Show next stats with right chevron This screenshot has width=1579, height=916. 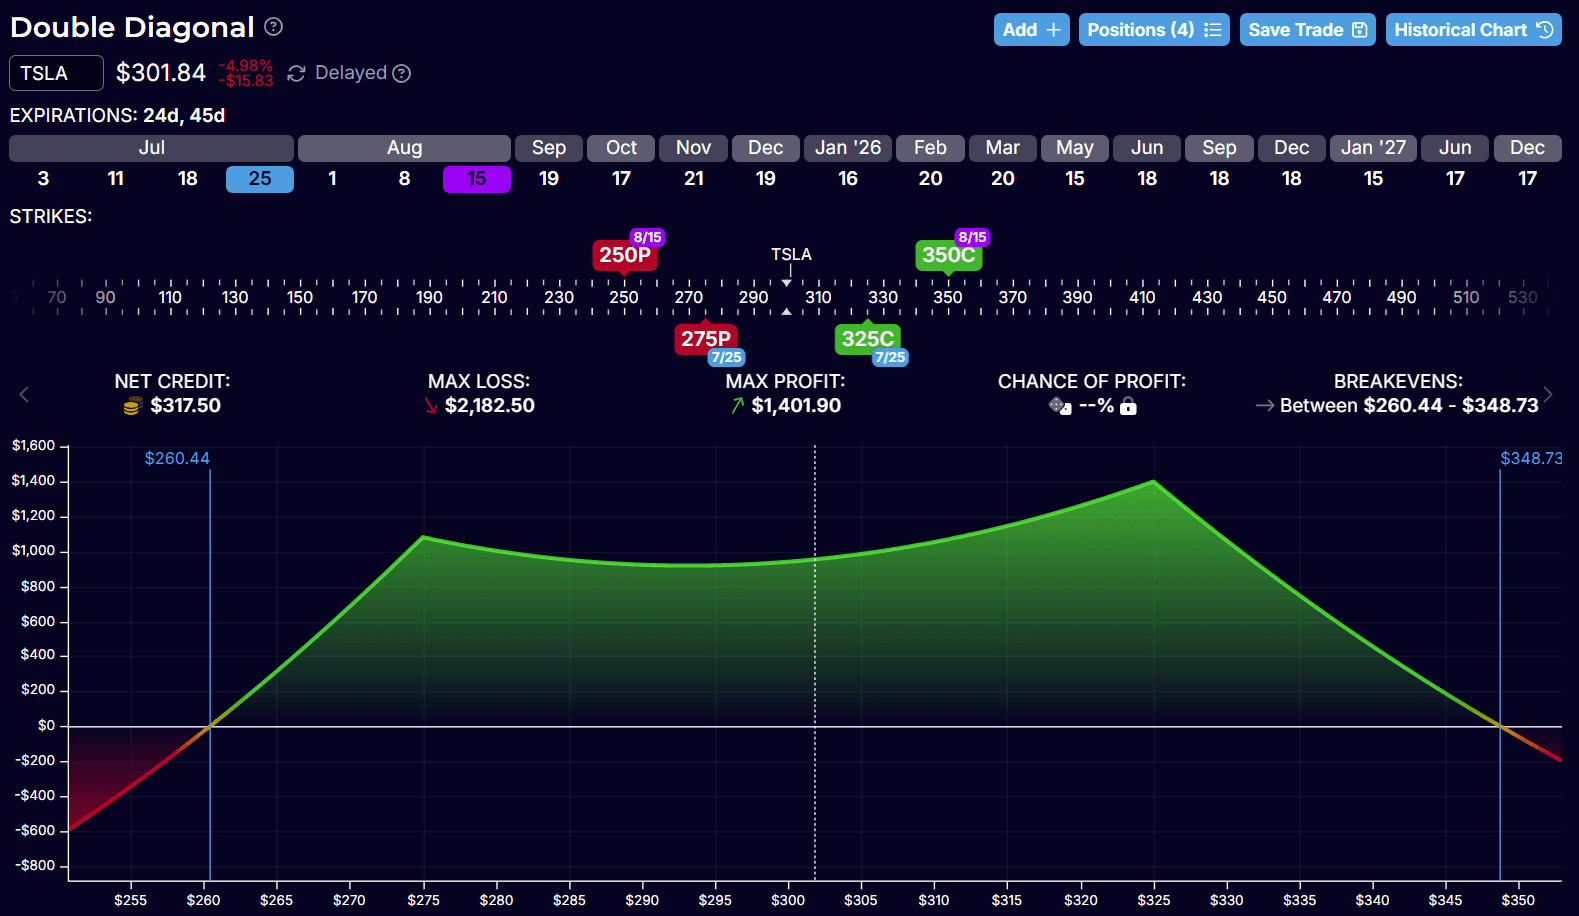pos(1548,394)
